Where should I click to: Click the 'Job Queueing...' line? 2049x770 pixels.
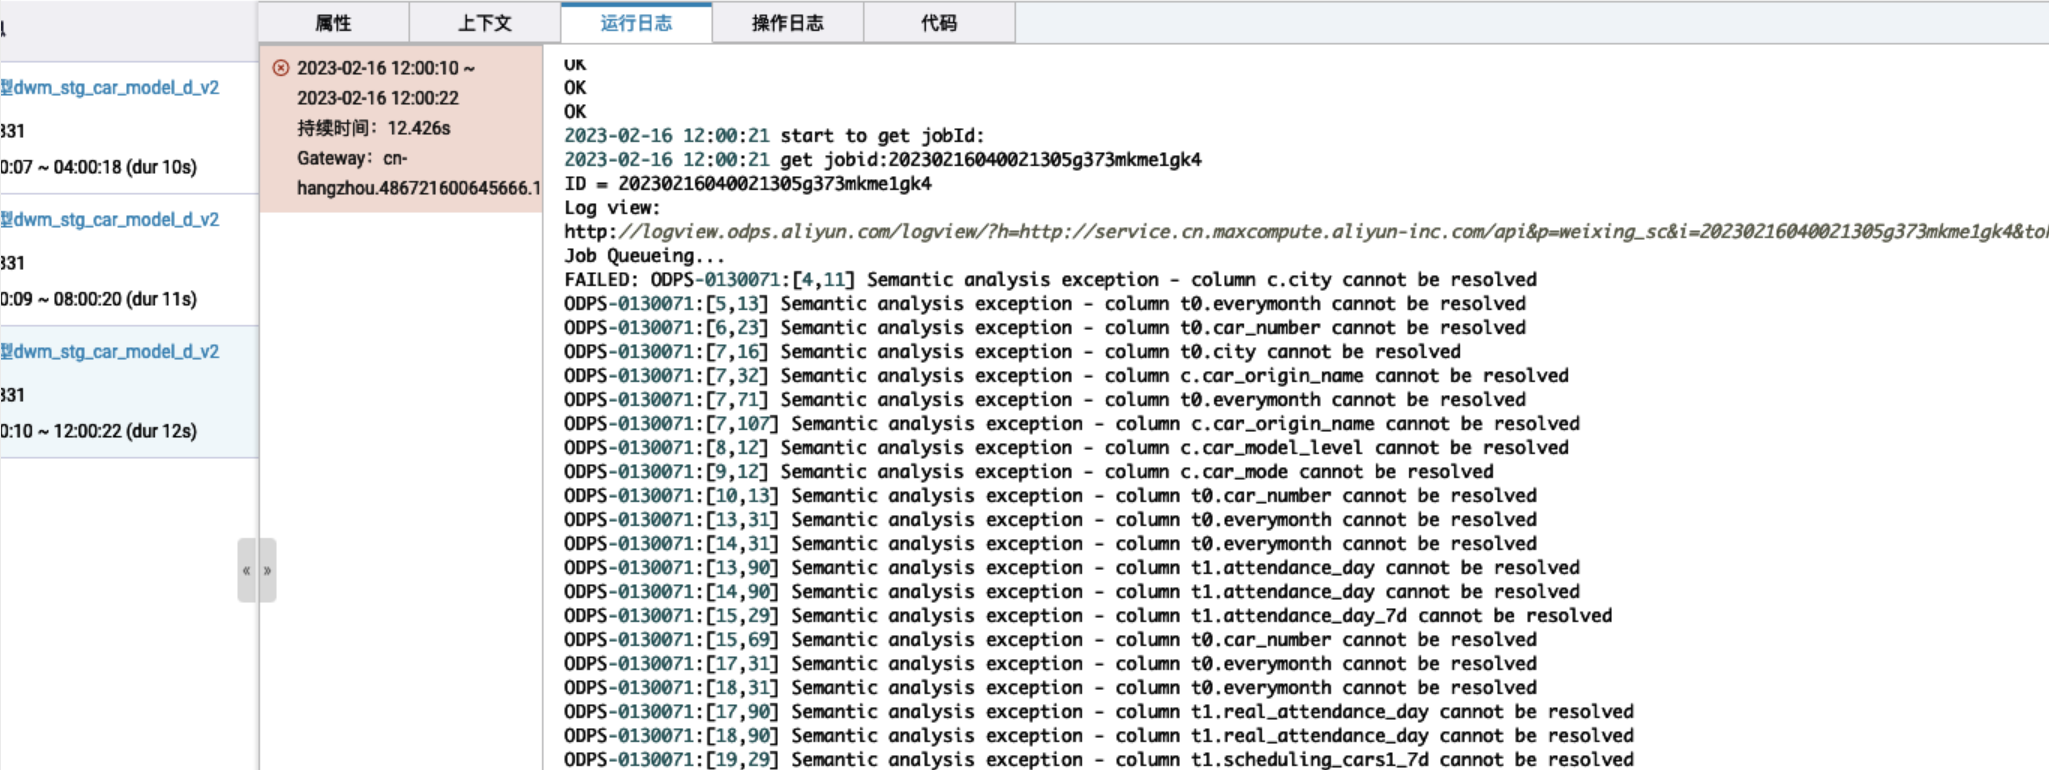(645, 256)
